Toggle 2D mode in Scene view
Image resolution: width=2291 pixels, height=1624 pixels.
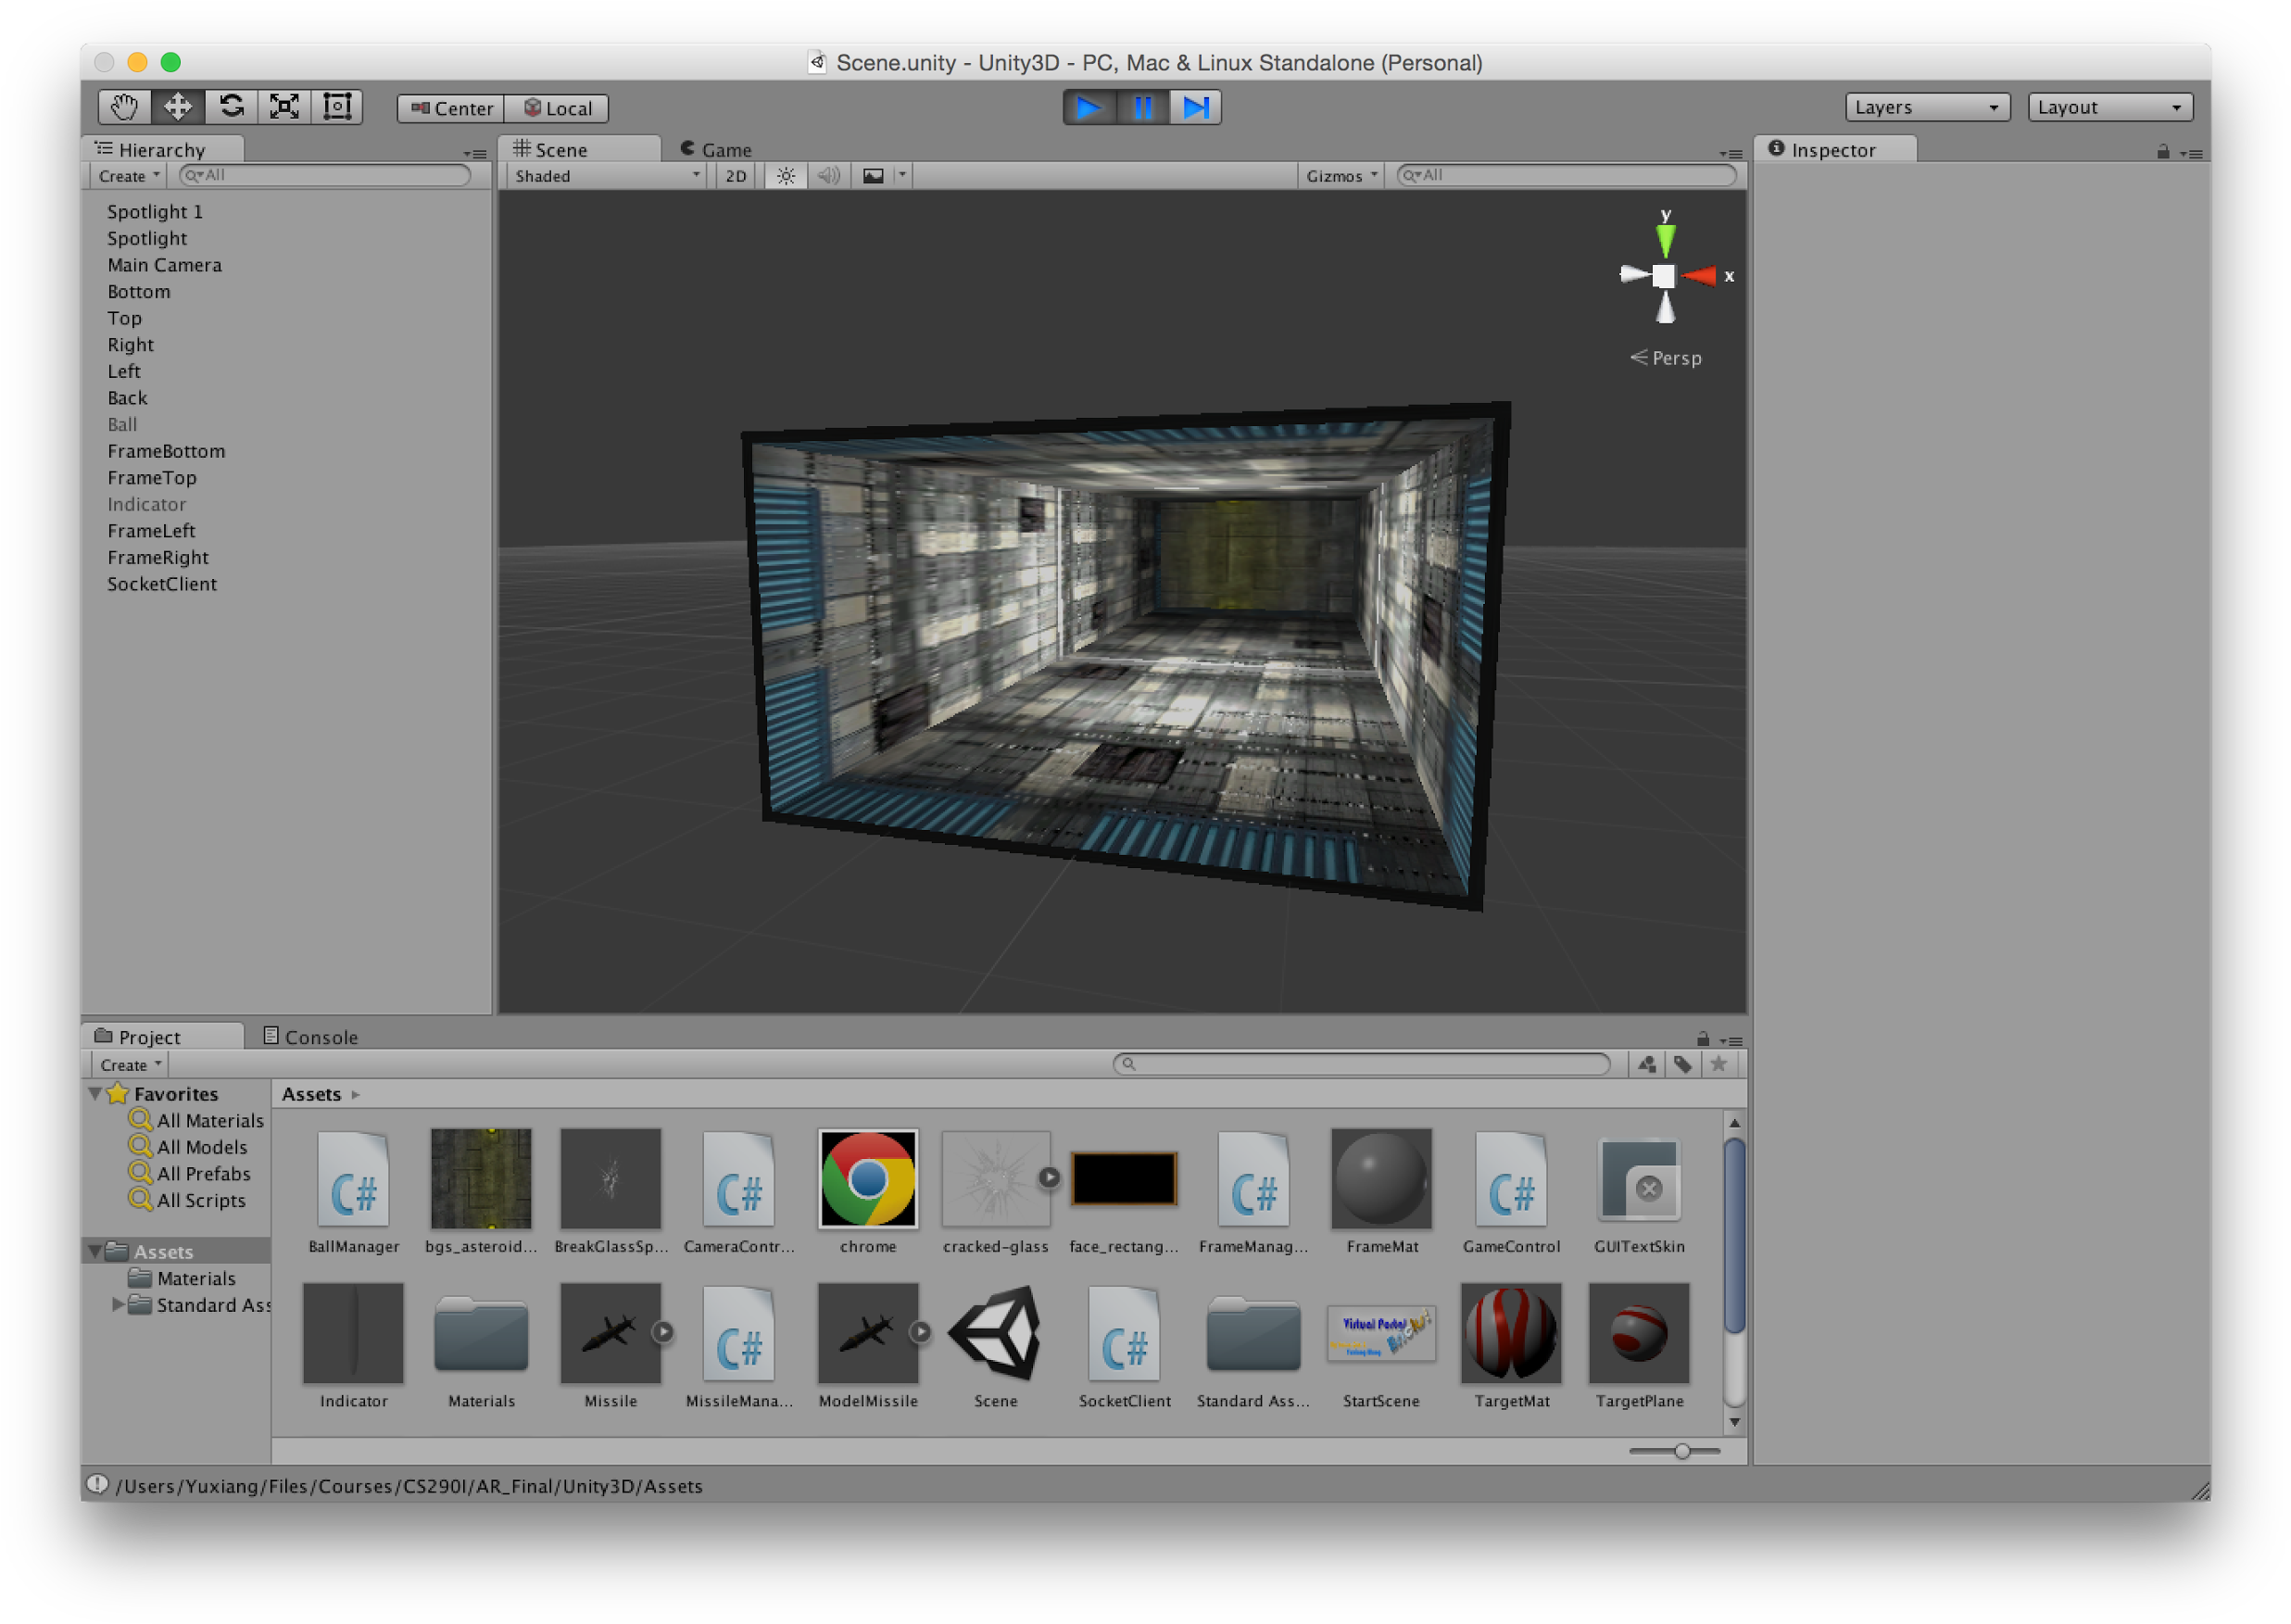point(735,176)
